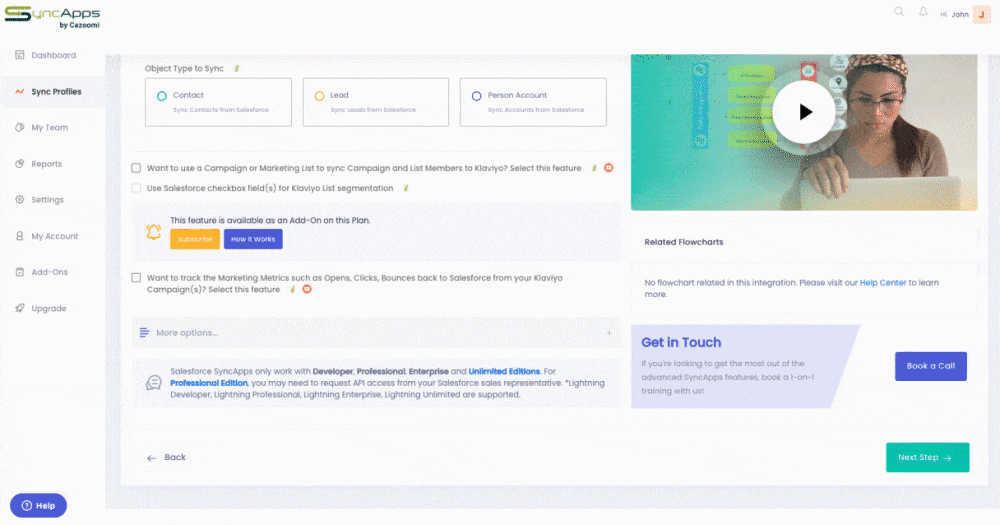Open Settings in sidebar
The height and width of the screenshot is (525, 1000).
click(48, 200)
